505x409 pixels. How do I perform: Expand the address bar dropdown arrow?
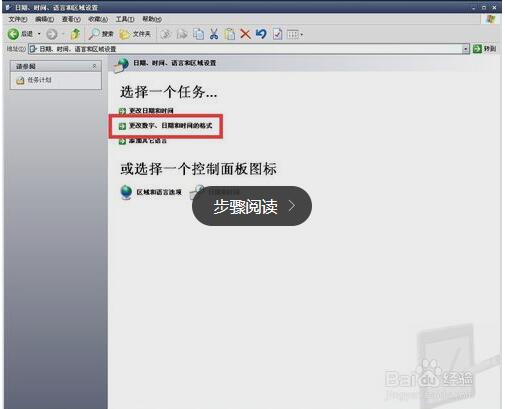tap(465, 49)
